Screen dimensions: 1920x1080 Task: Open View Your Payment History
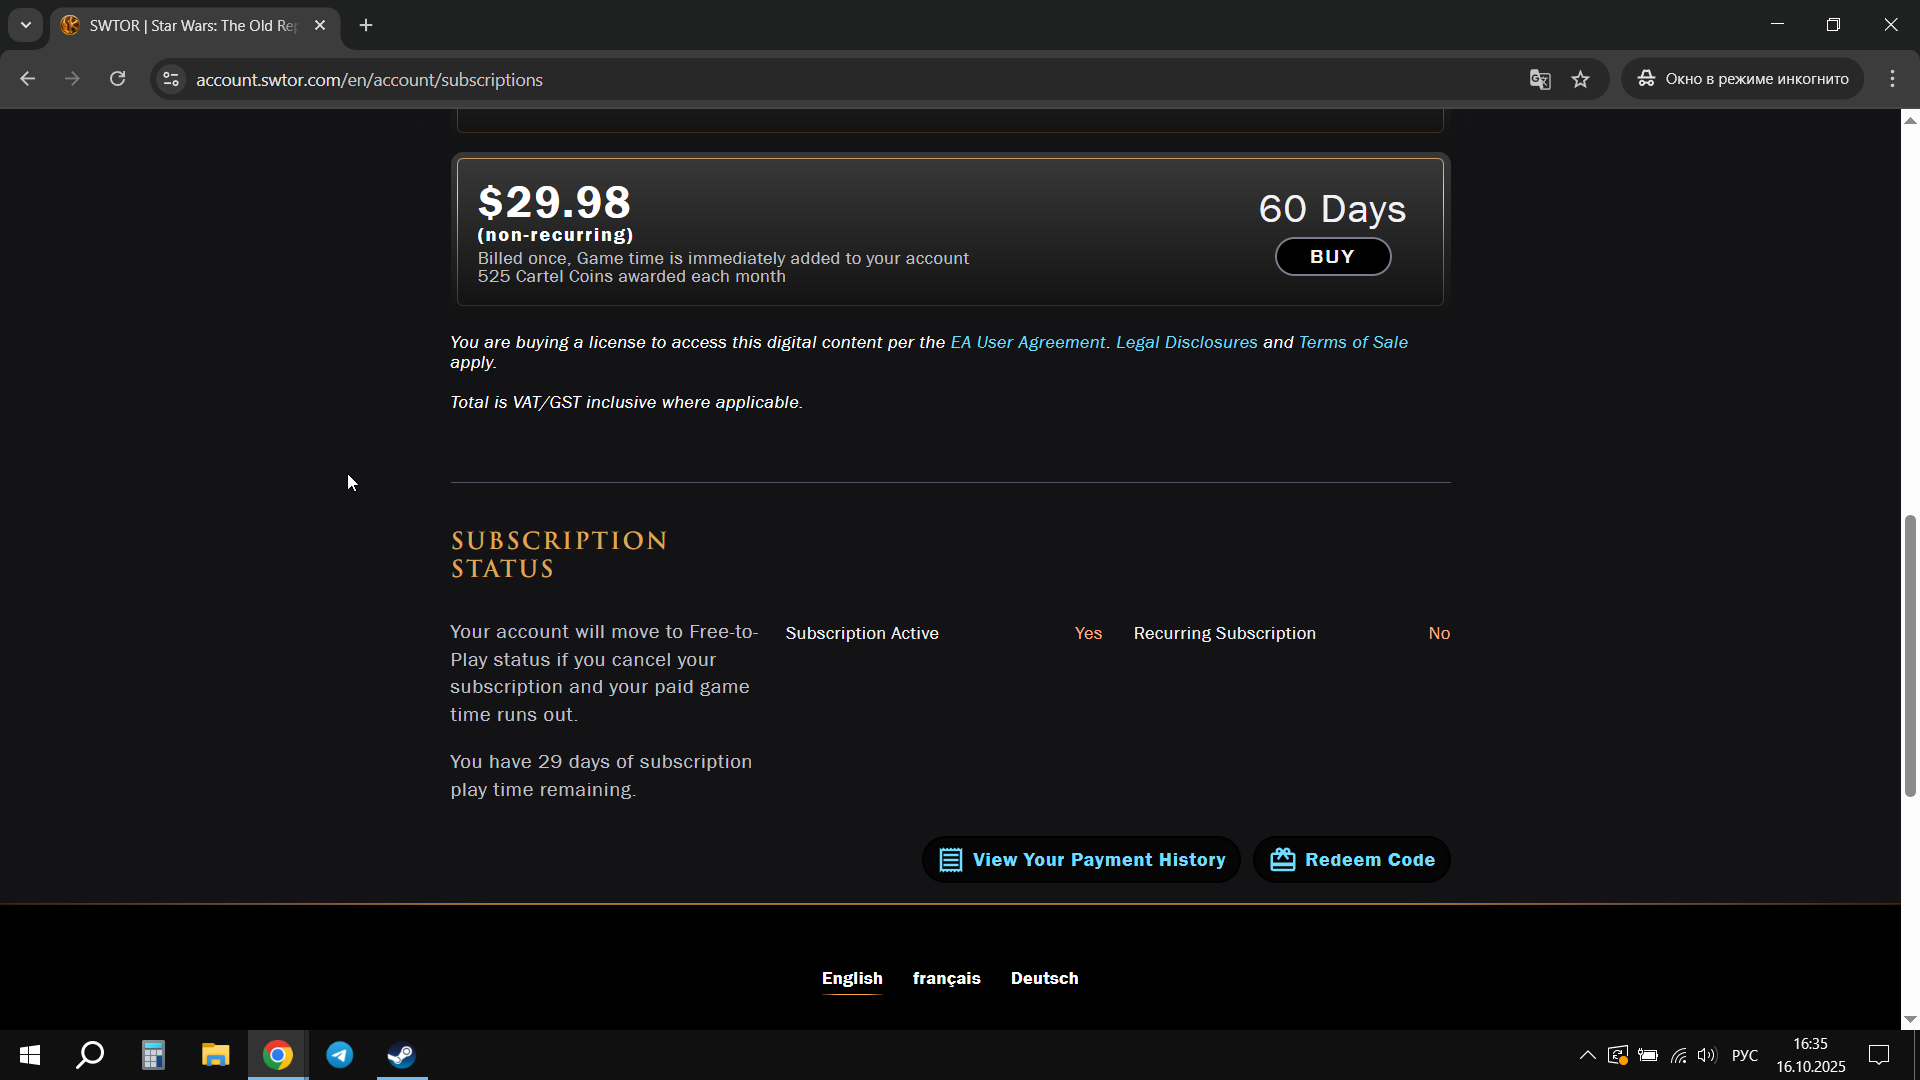click(x=1081, y=860)
